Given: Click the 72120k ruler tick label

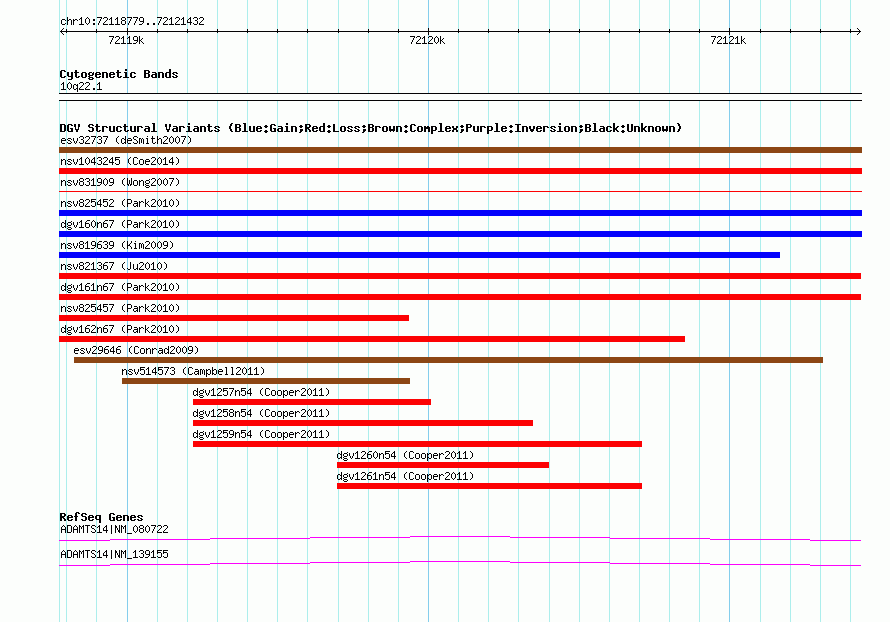Looking at the screenshot, I should coord(427,40).
